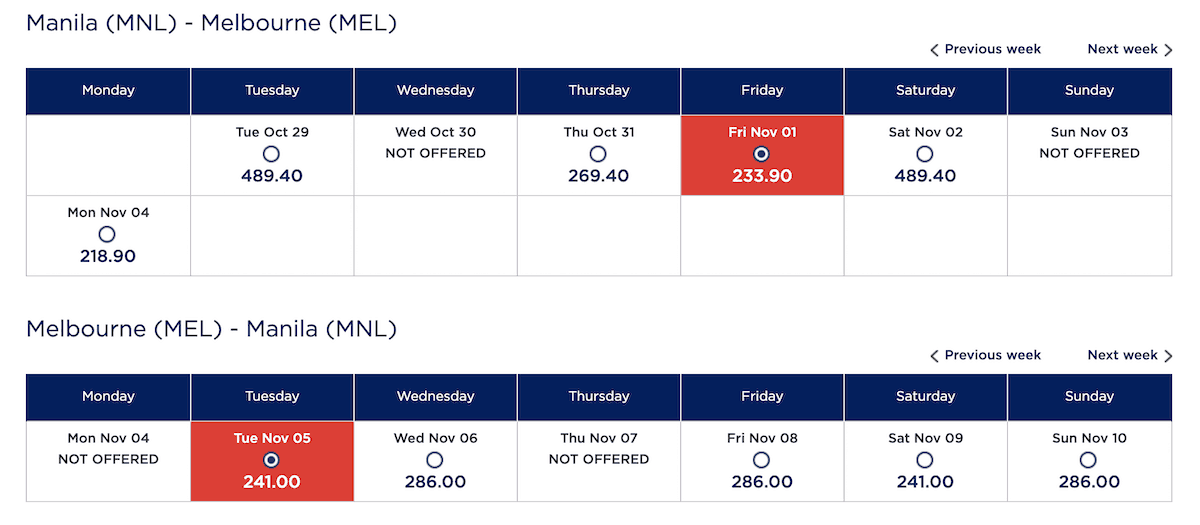Screen dimensions: 1200x525
Task: Choose the Wed Nov 06 return fare
Action: 435,460
